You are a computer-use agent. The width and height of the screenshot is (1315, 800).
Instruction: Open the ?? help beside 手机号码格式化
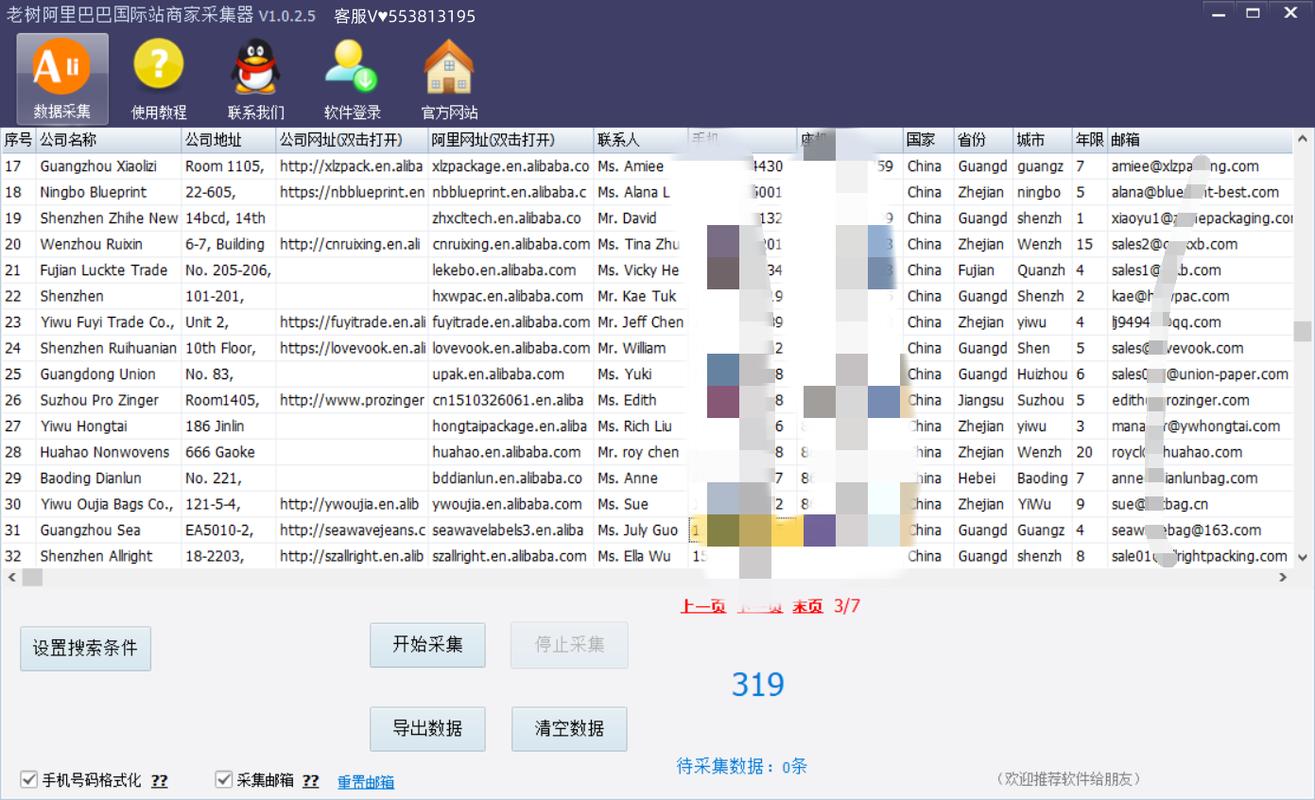[x=160, y=781]
